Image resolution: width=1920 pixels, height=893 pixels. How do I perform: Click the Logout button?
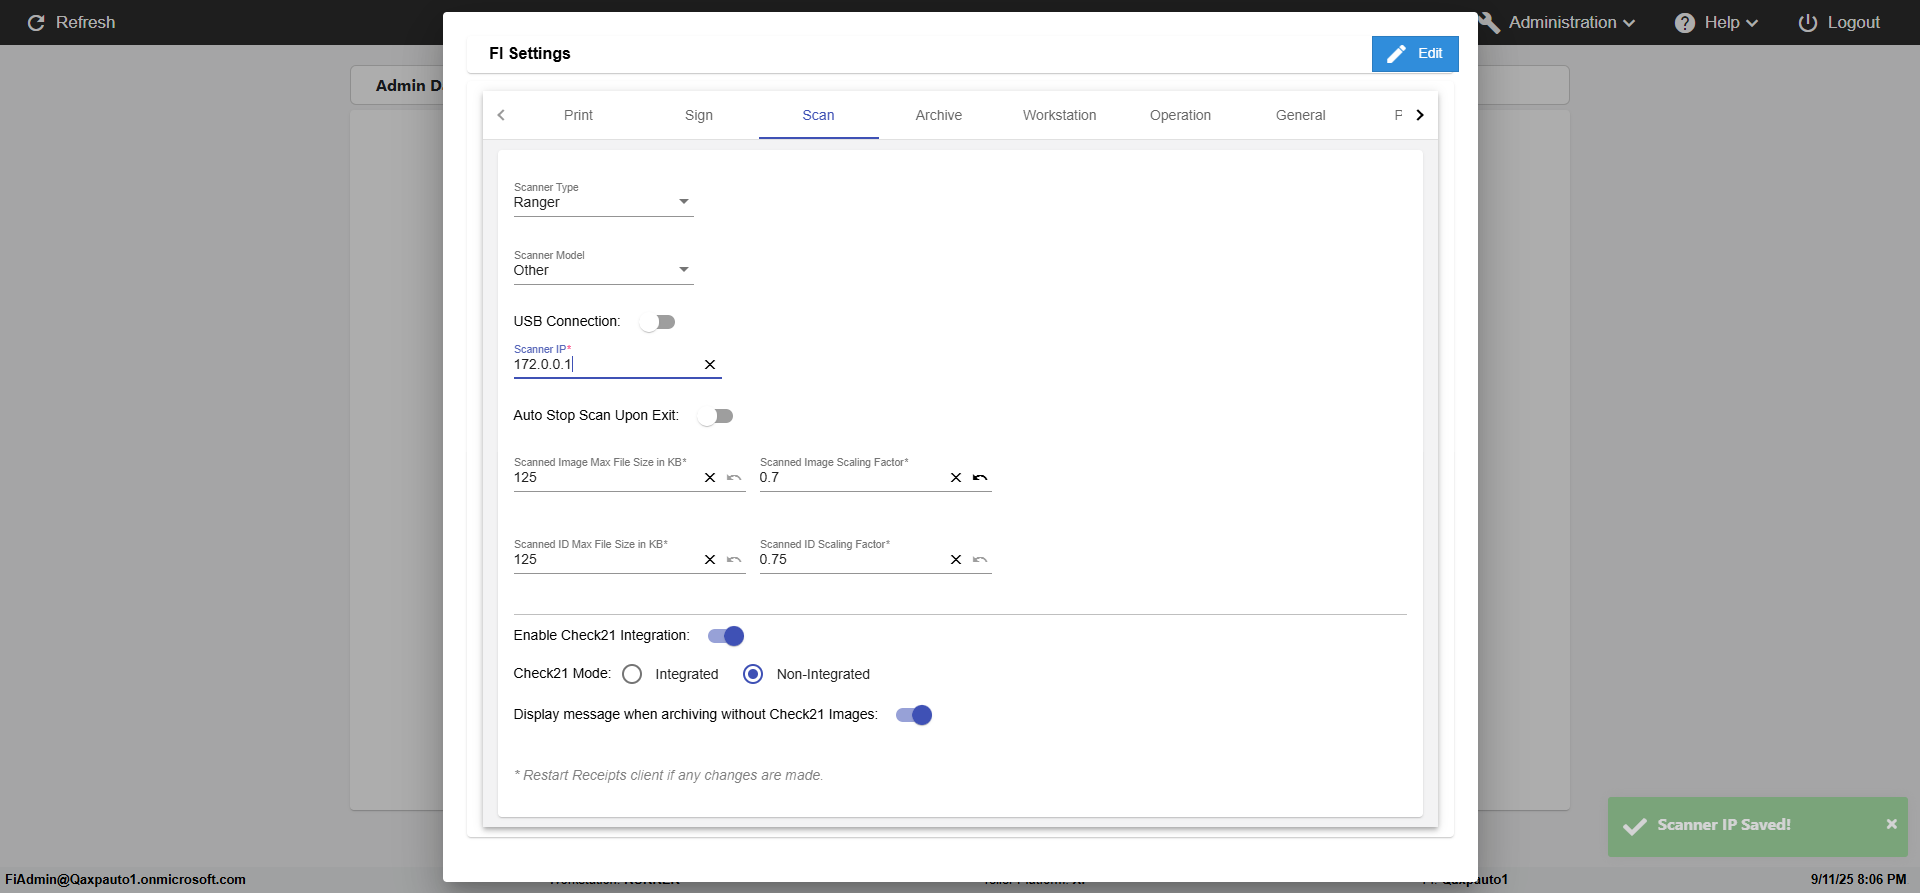coord(1839,22)
